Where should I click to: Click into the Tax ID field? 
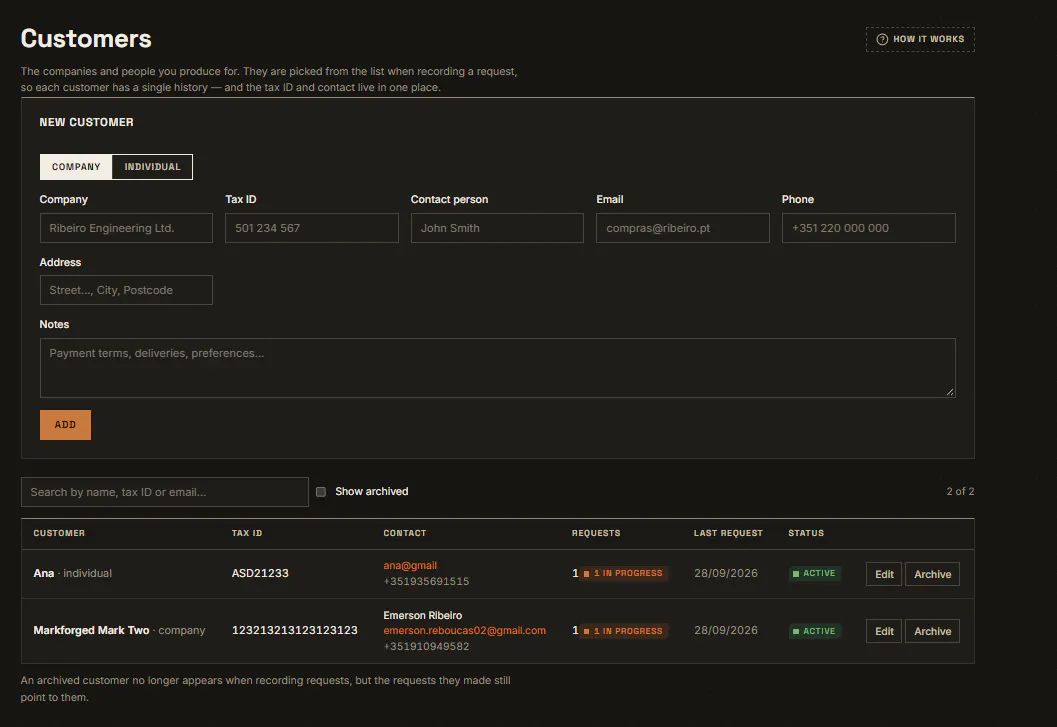tap(311, 228)
